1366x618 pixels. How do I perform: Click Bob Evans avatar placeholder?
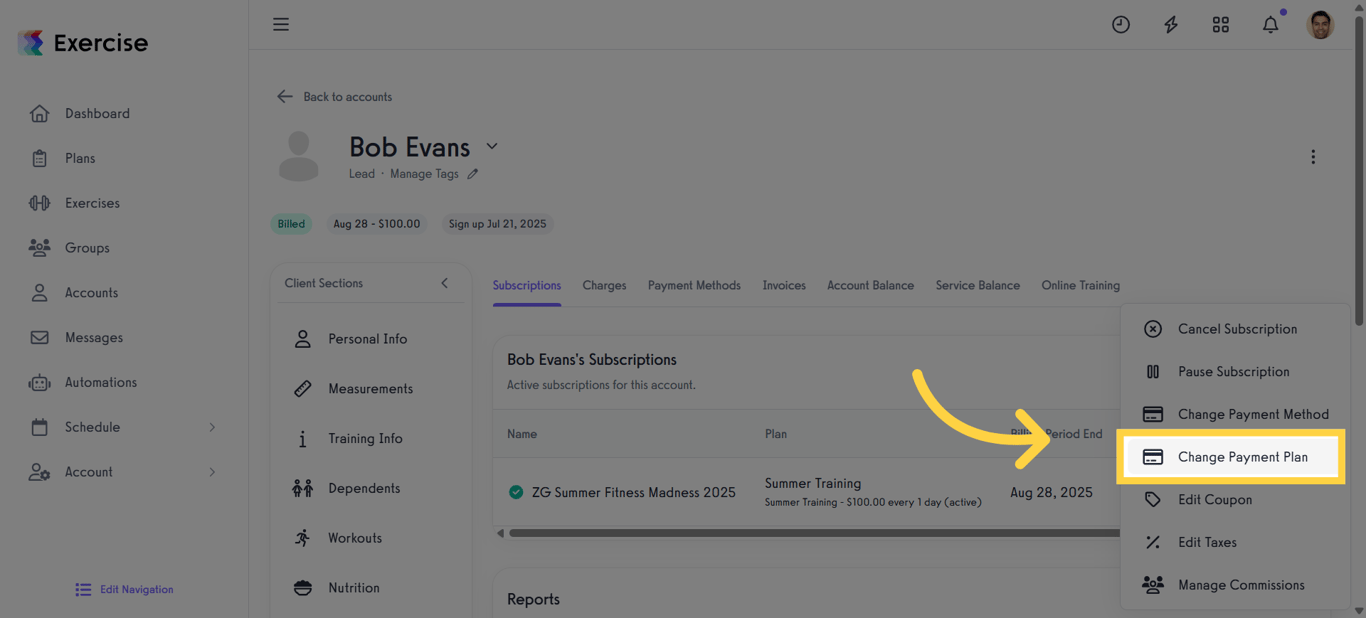click(x=298, y=156)
